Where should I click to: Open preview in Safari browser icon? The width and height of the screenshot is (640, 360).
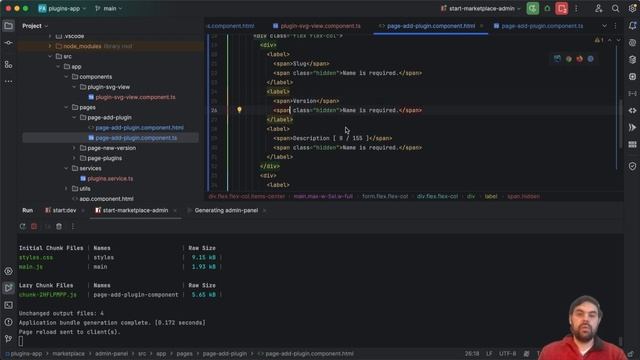pyautogui.click(x=591, y=59)
